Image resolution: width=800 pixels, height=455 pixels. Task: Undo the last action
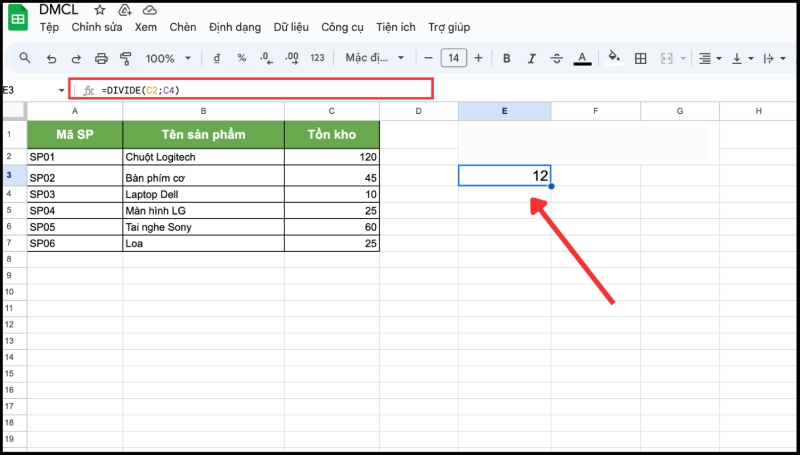51,58
